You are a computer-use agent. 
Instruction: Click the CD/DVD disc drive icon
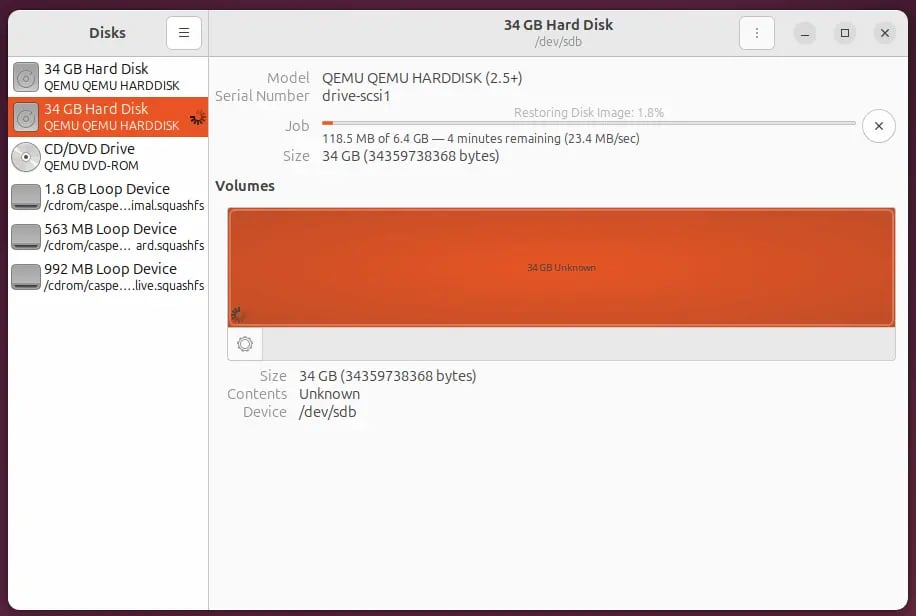[26, 157]
